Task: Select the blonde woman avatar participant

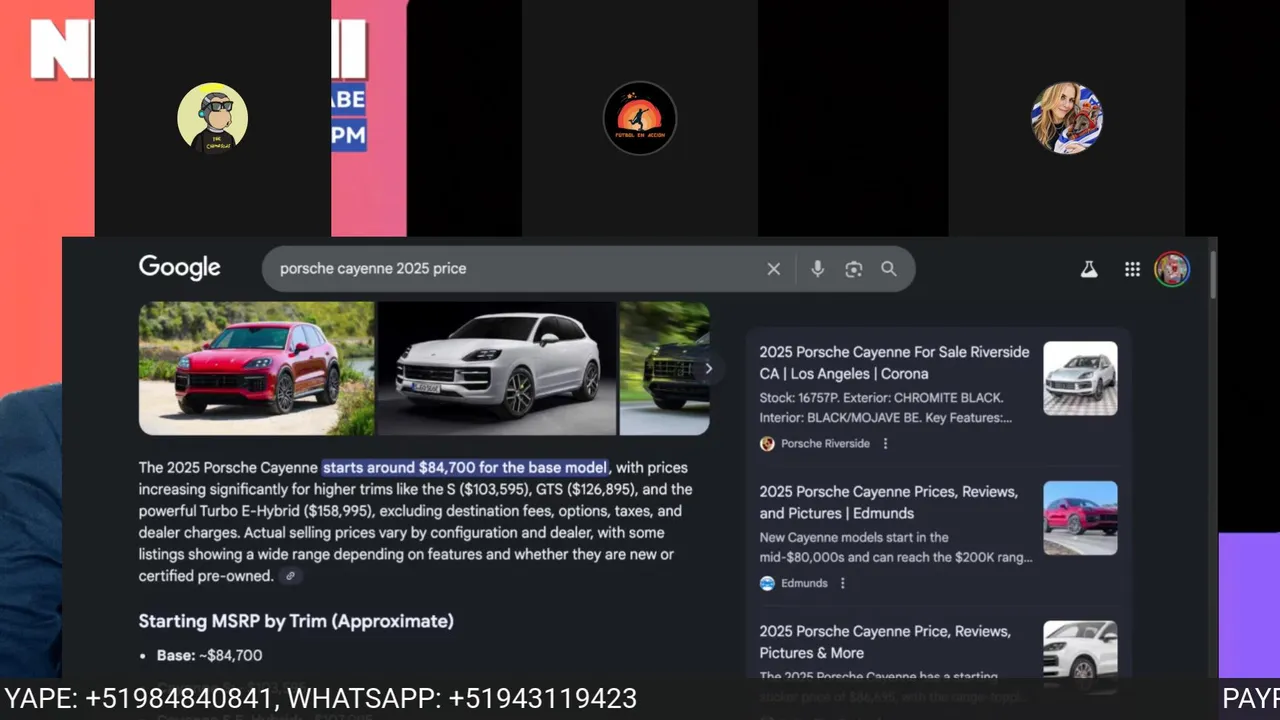Action: pyautogui.click(x=1067, y=118)
